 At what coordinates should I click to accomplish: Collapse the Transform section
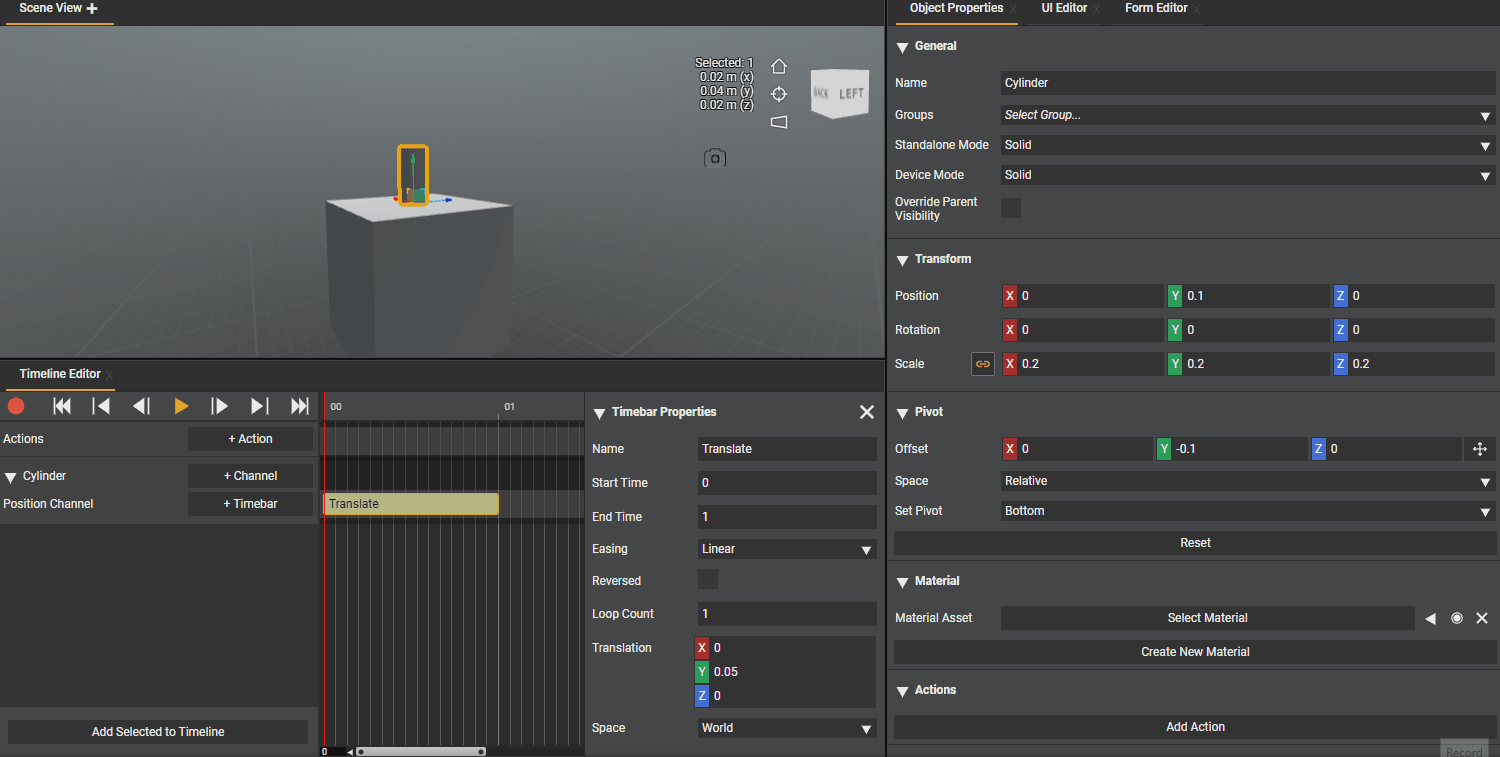pyautogui.click(x=903, y=260)
